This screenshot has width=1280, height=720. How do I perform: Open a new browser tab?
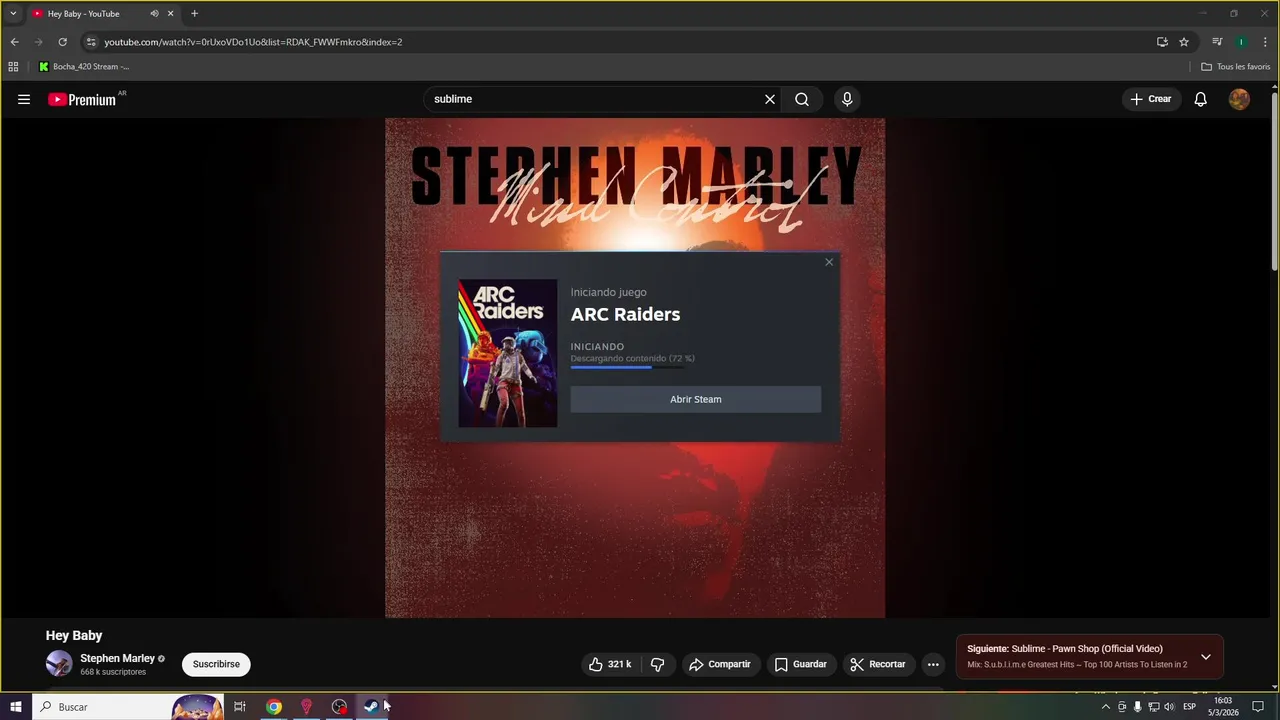194,14
